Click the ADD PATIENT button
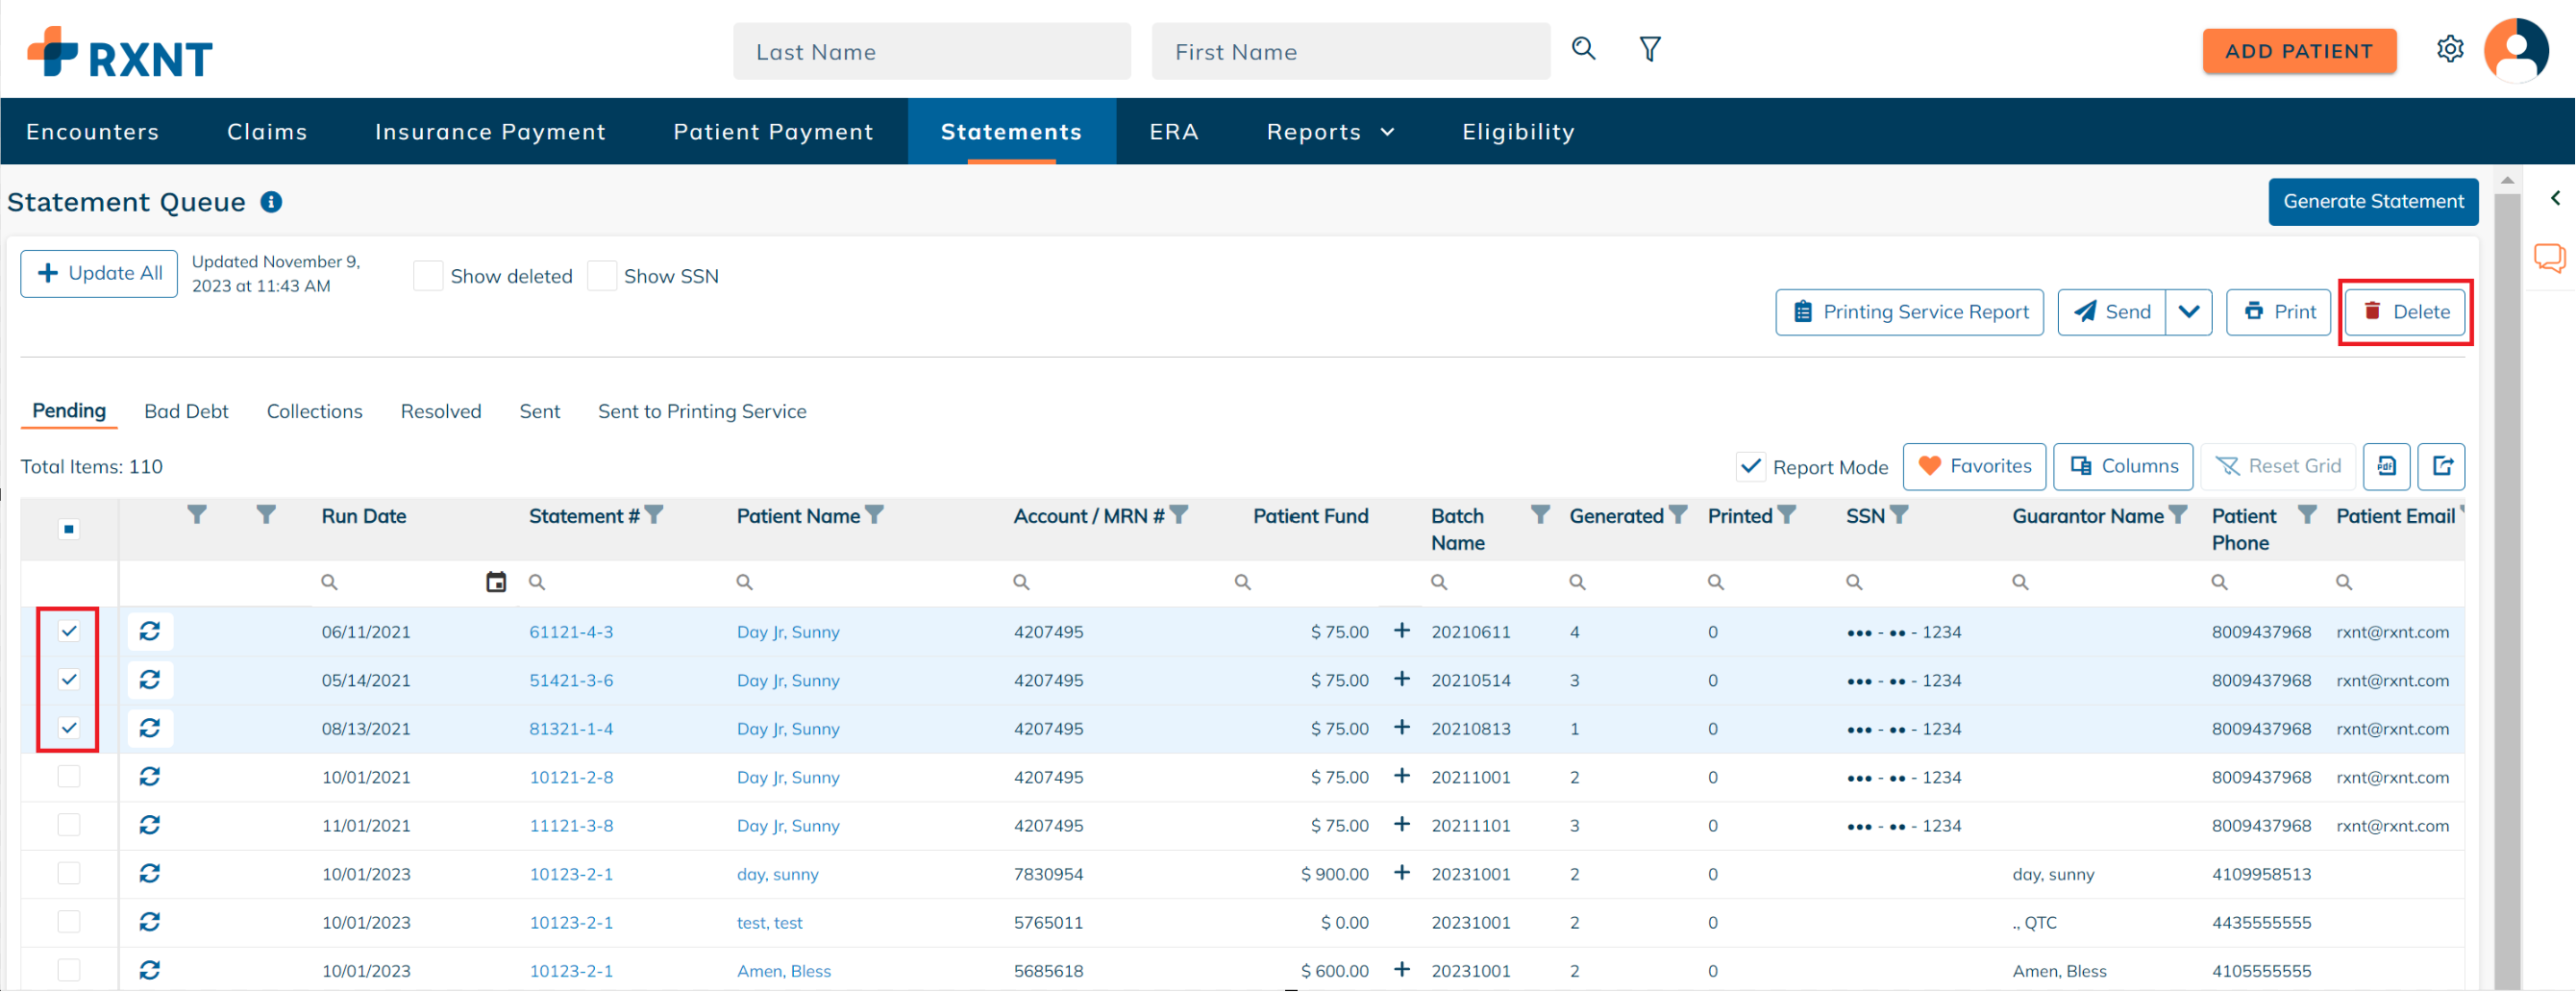 pos(2298,51)
